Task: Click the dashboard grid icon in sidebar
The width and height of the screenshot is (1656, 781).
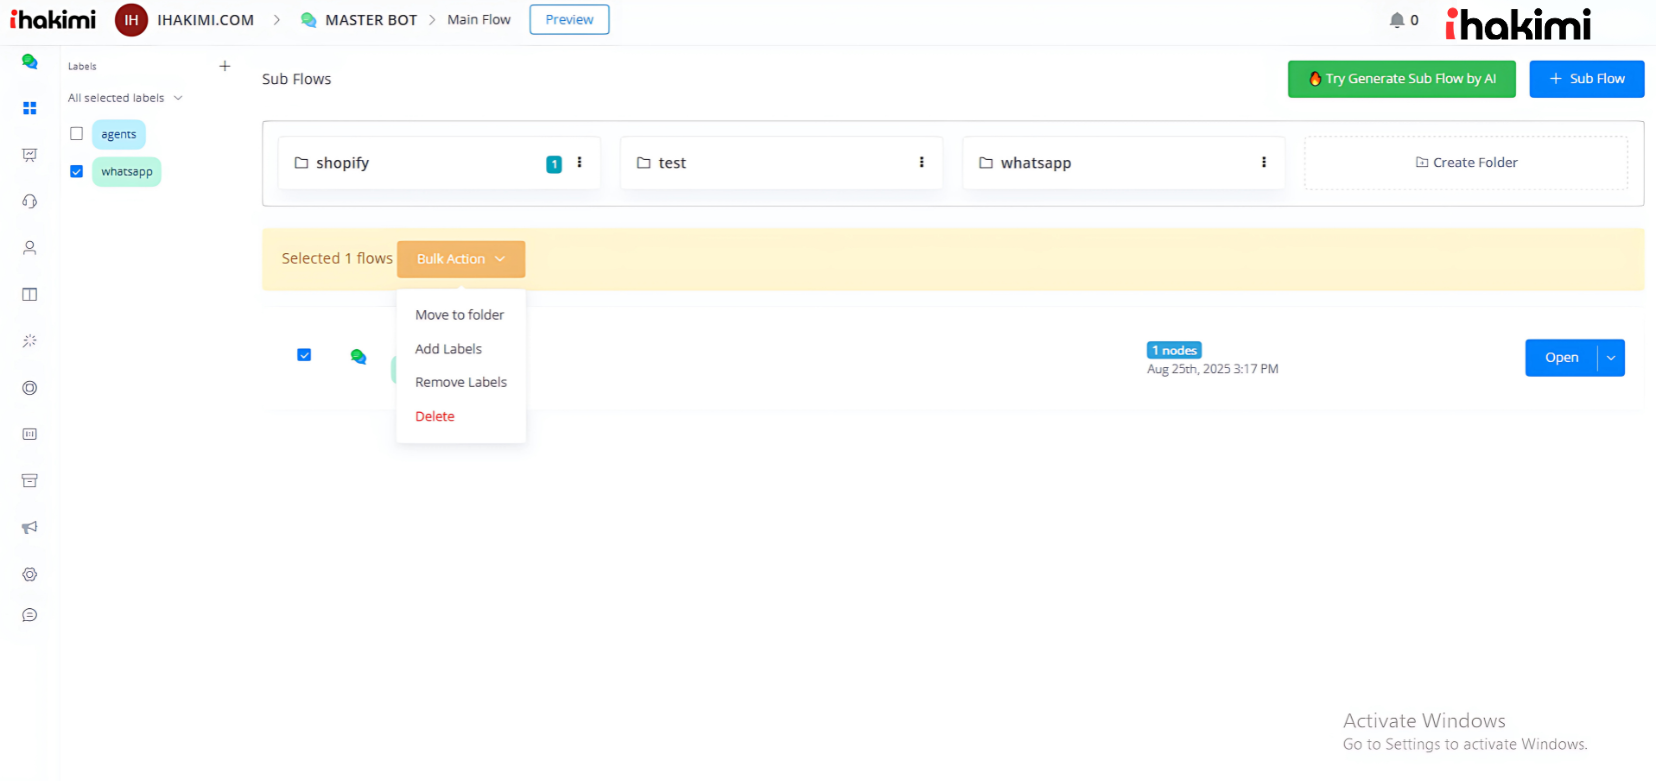Action: click(30, 108)
